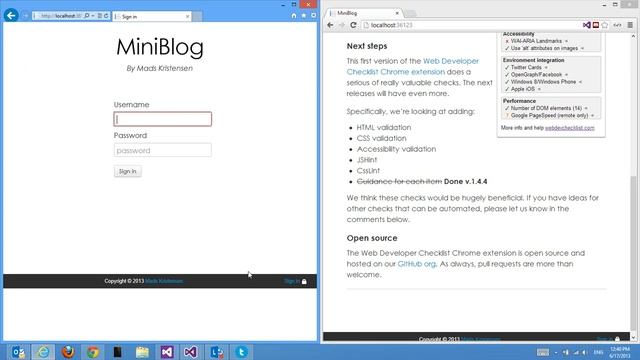640x360 pixels.
Task: Expand the WAI-ARIA Landmarks item
Action: pyautogui.click(x=567, y=41)
